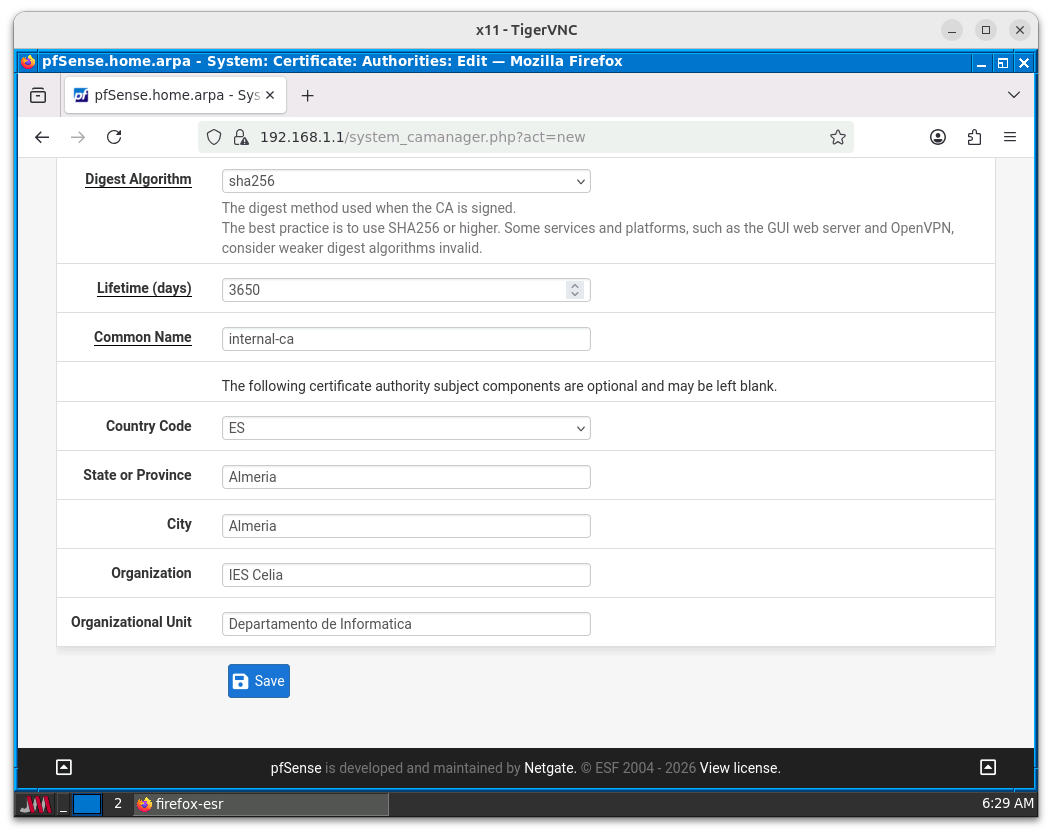Open the View license link

(738, 768)
